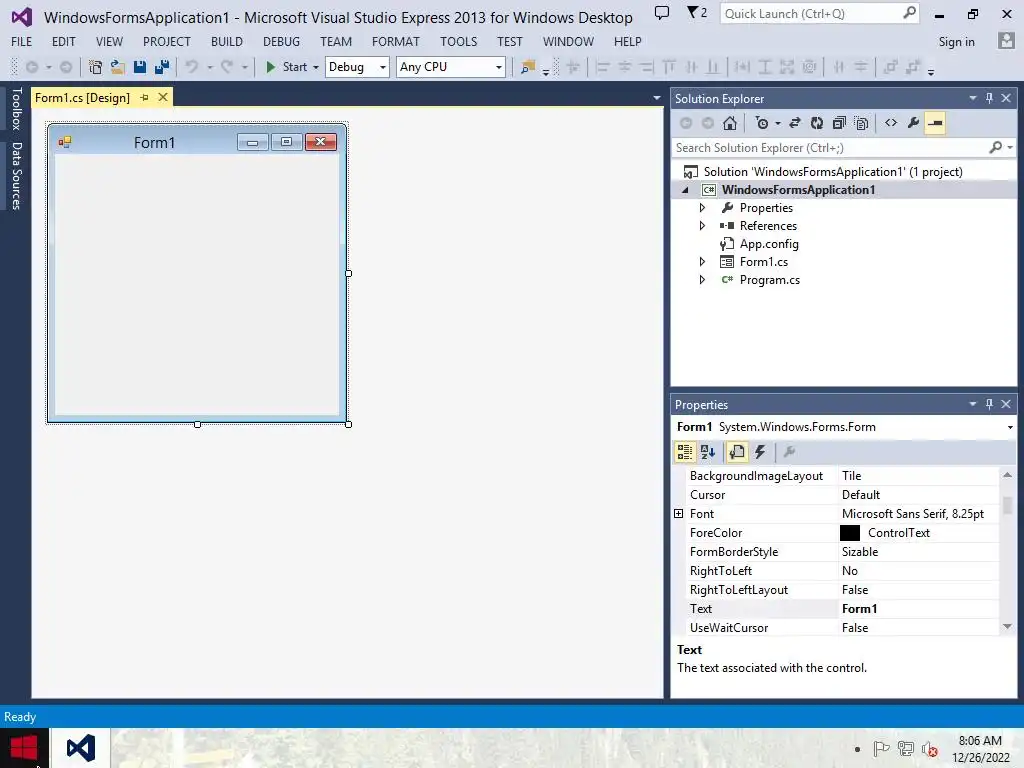Image resolution: width=1024 pixels, height=768 pixels.
Task: Click View Code icon in Solution Explorer
Action: [891, 123]
